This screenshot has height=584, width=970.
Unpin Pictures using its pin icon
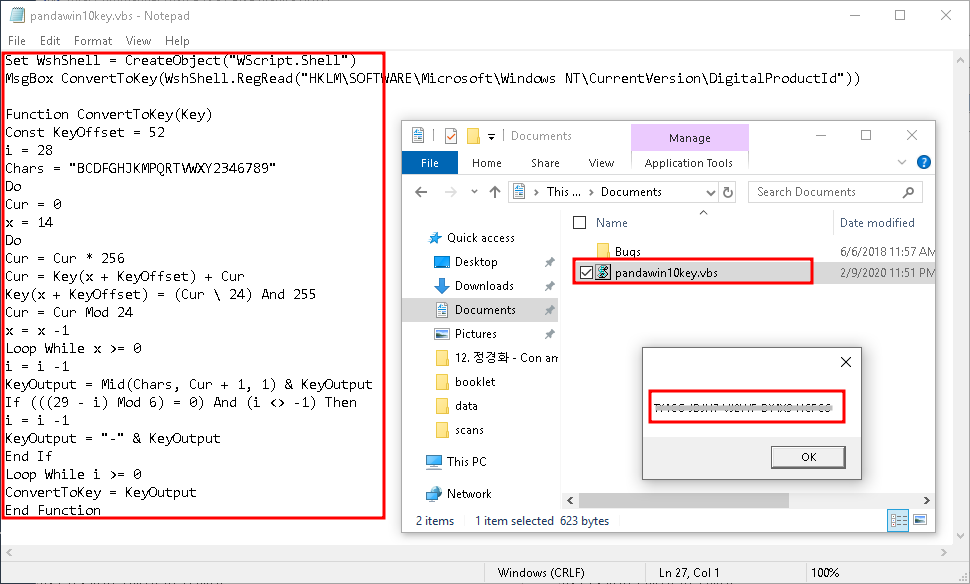(x=549, y=335)
